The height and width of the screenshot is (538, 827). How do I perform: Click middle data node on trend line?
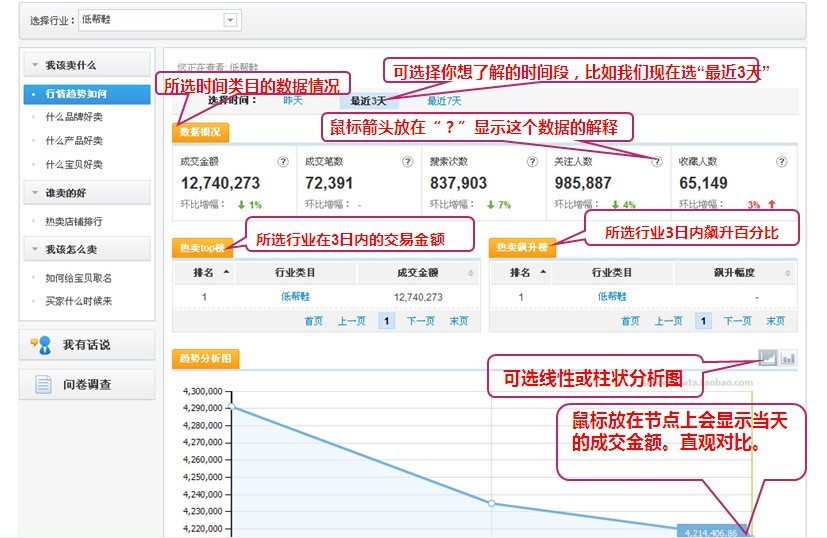click(492, 504)
